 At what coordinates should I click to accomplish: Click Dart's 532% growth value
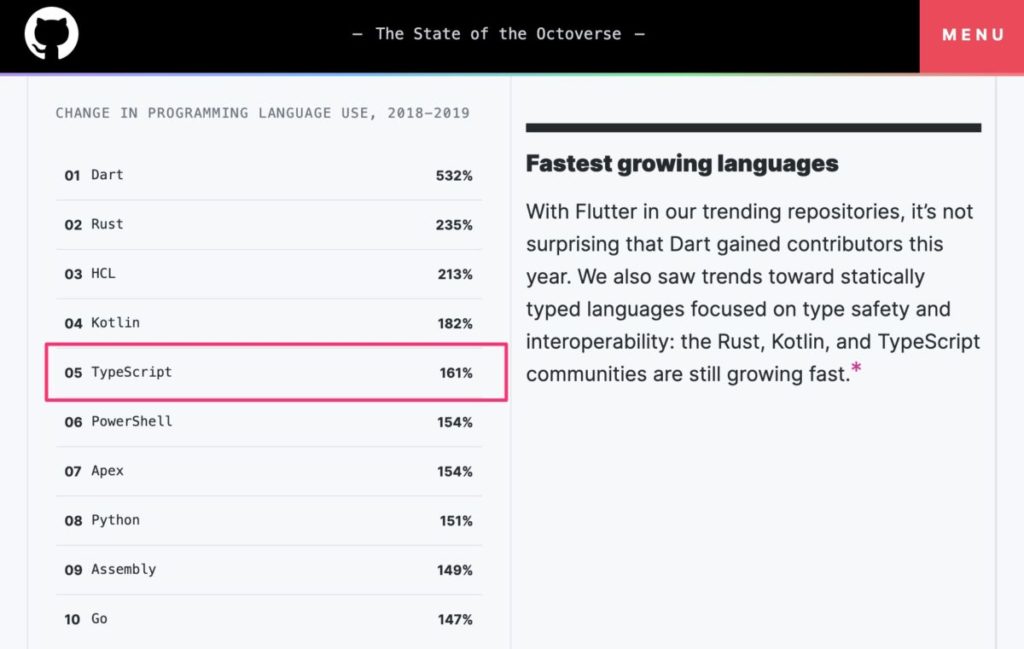455,175
